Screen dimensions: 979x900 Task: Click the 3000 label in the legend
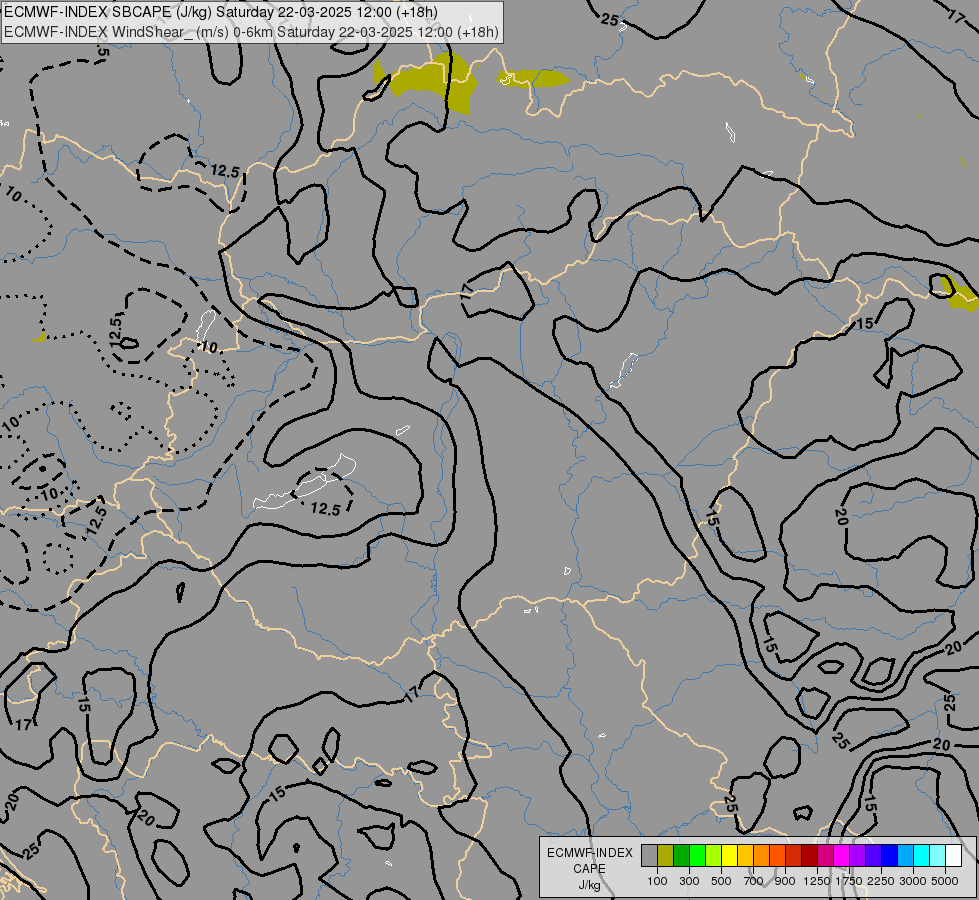pyautogui.click(x=913, y=881)
